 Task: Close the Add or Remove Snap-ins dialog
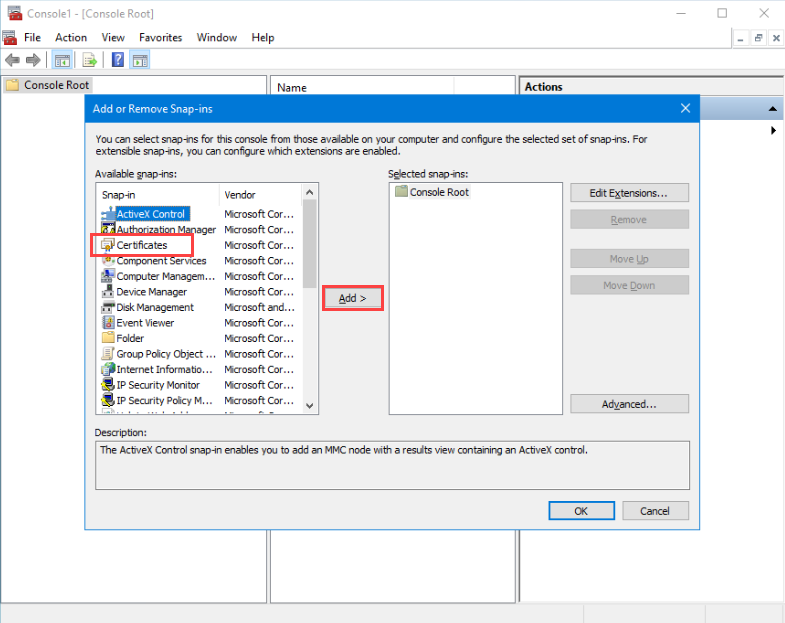pyautogui.click(x=685, y=108)
